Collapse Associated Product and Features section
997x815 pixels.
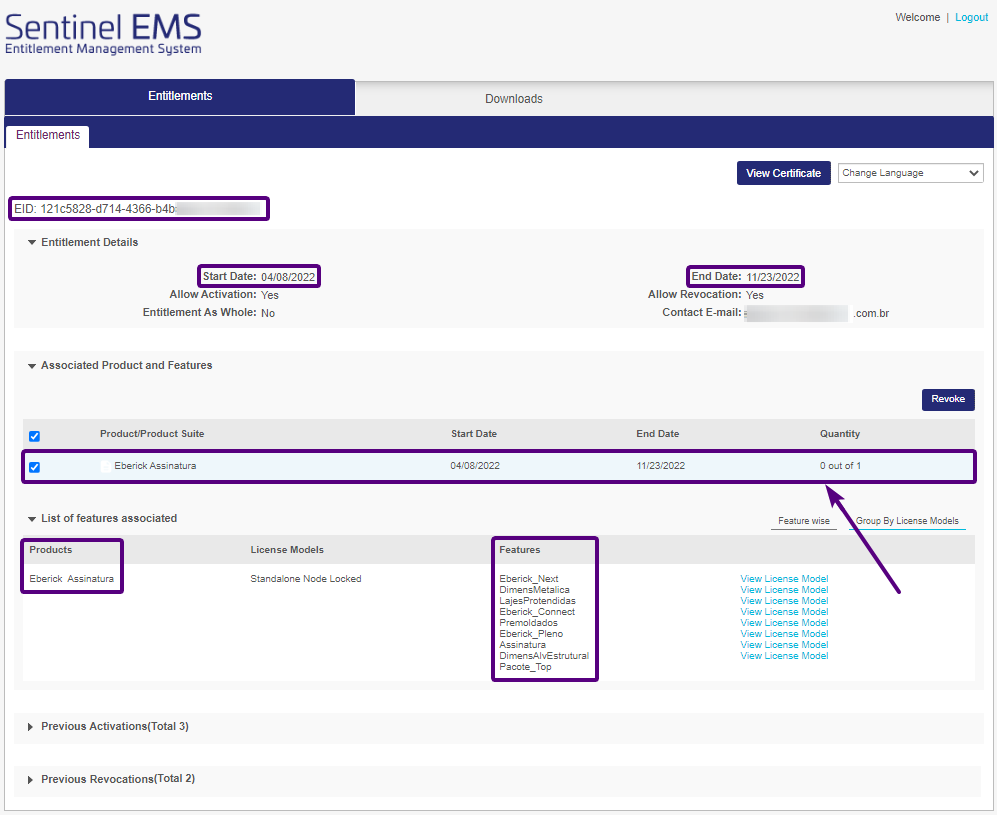point(32,366)
